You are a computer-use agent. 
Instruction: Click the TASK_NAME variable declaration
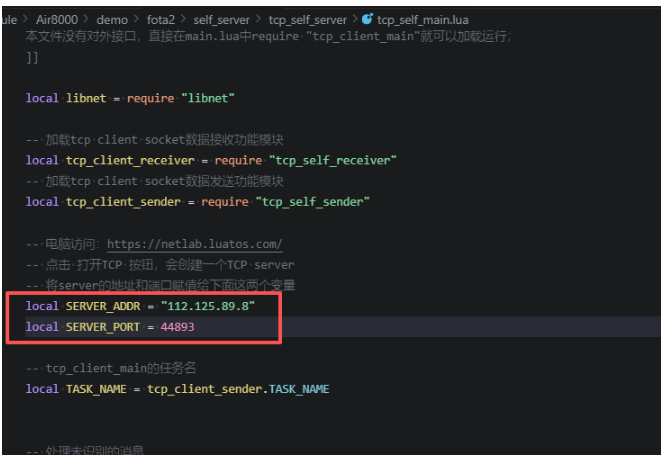(x=96, y=389)
